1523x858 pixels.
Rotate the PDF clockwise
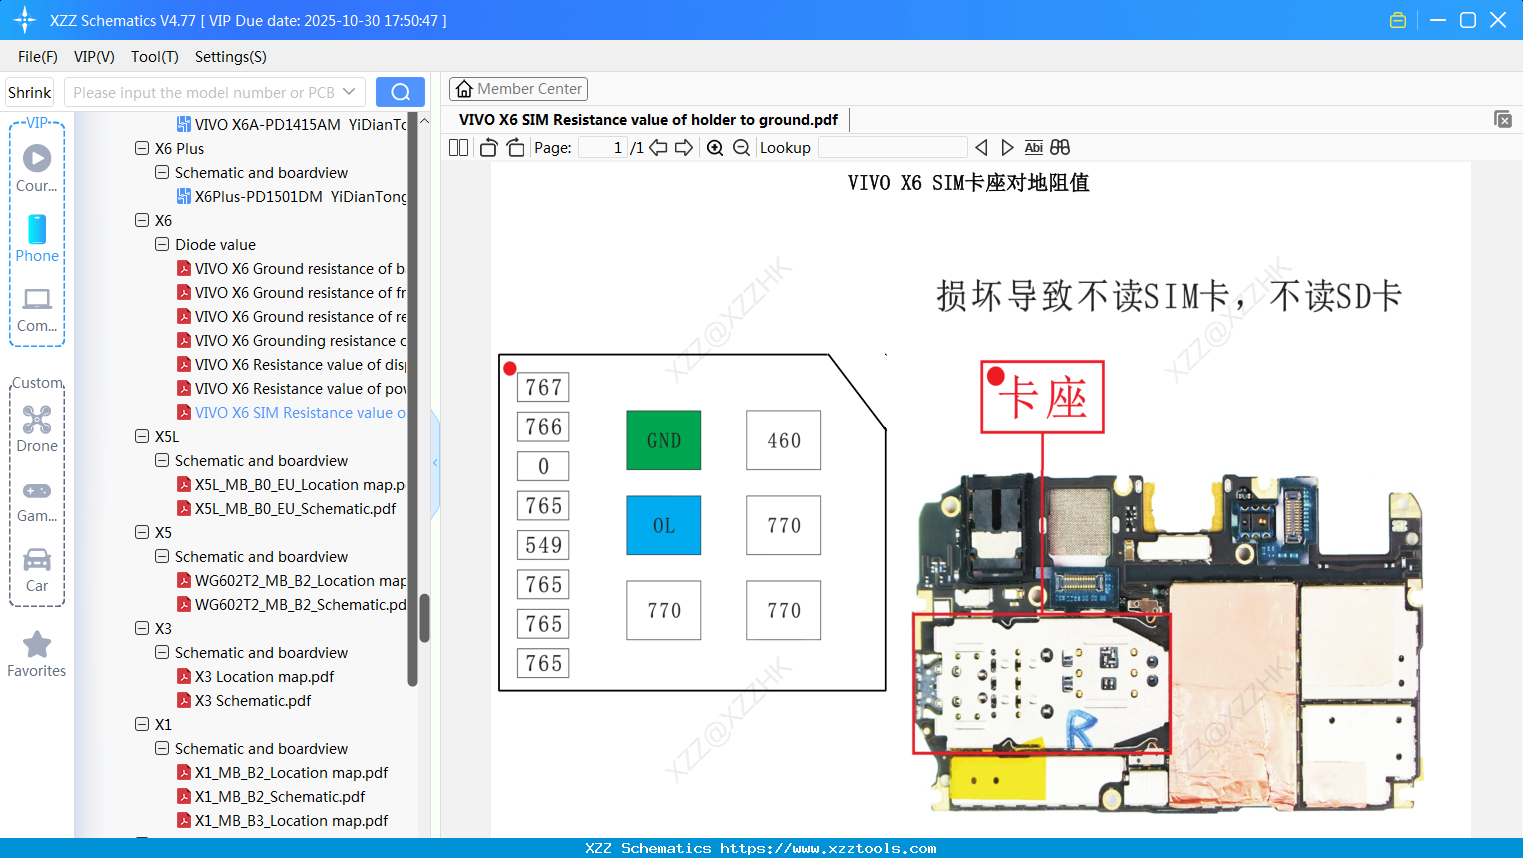(514, 147)
